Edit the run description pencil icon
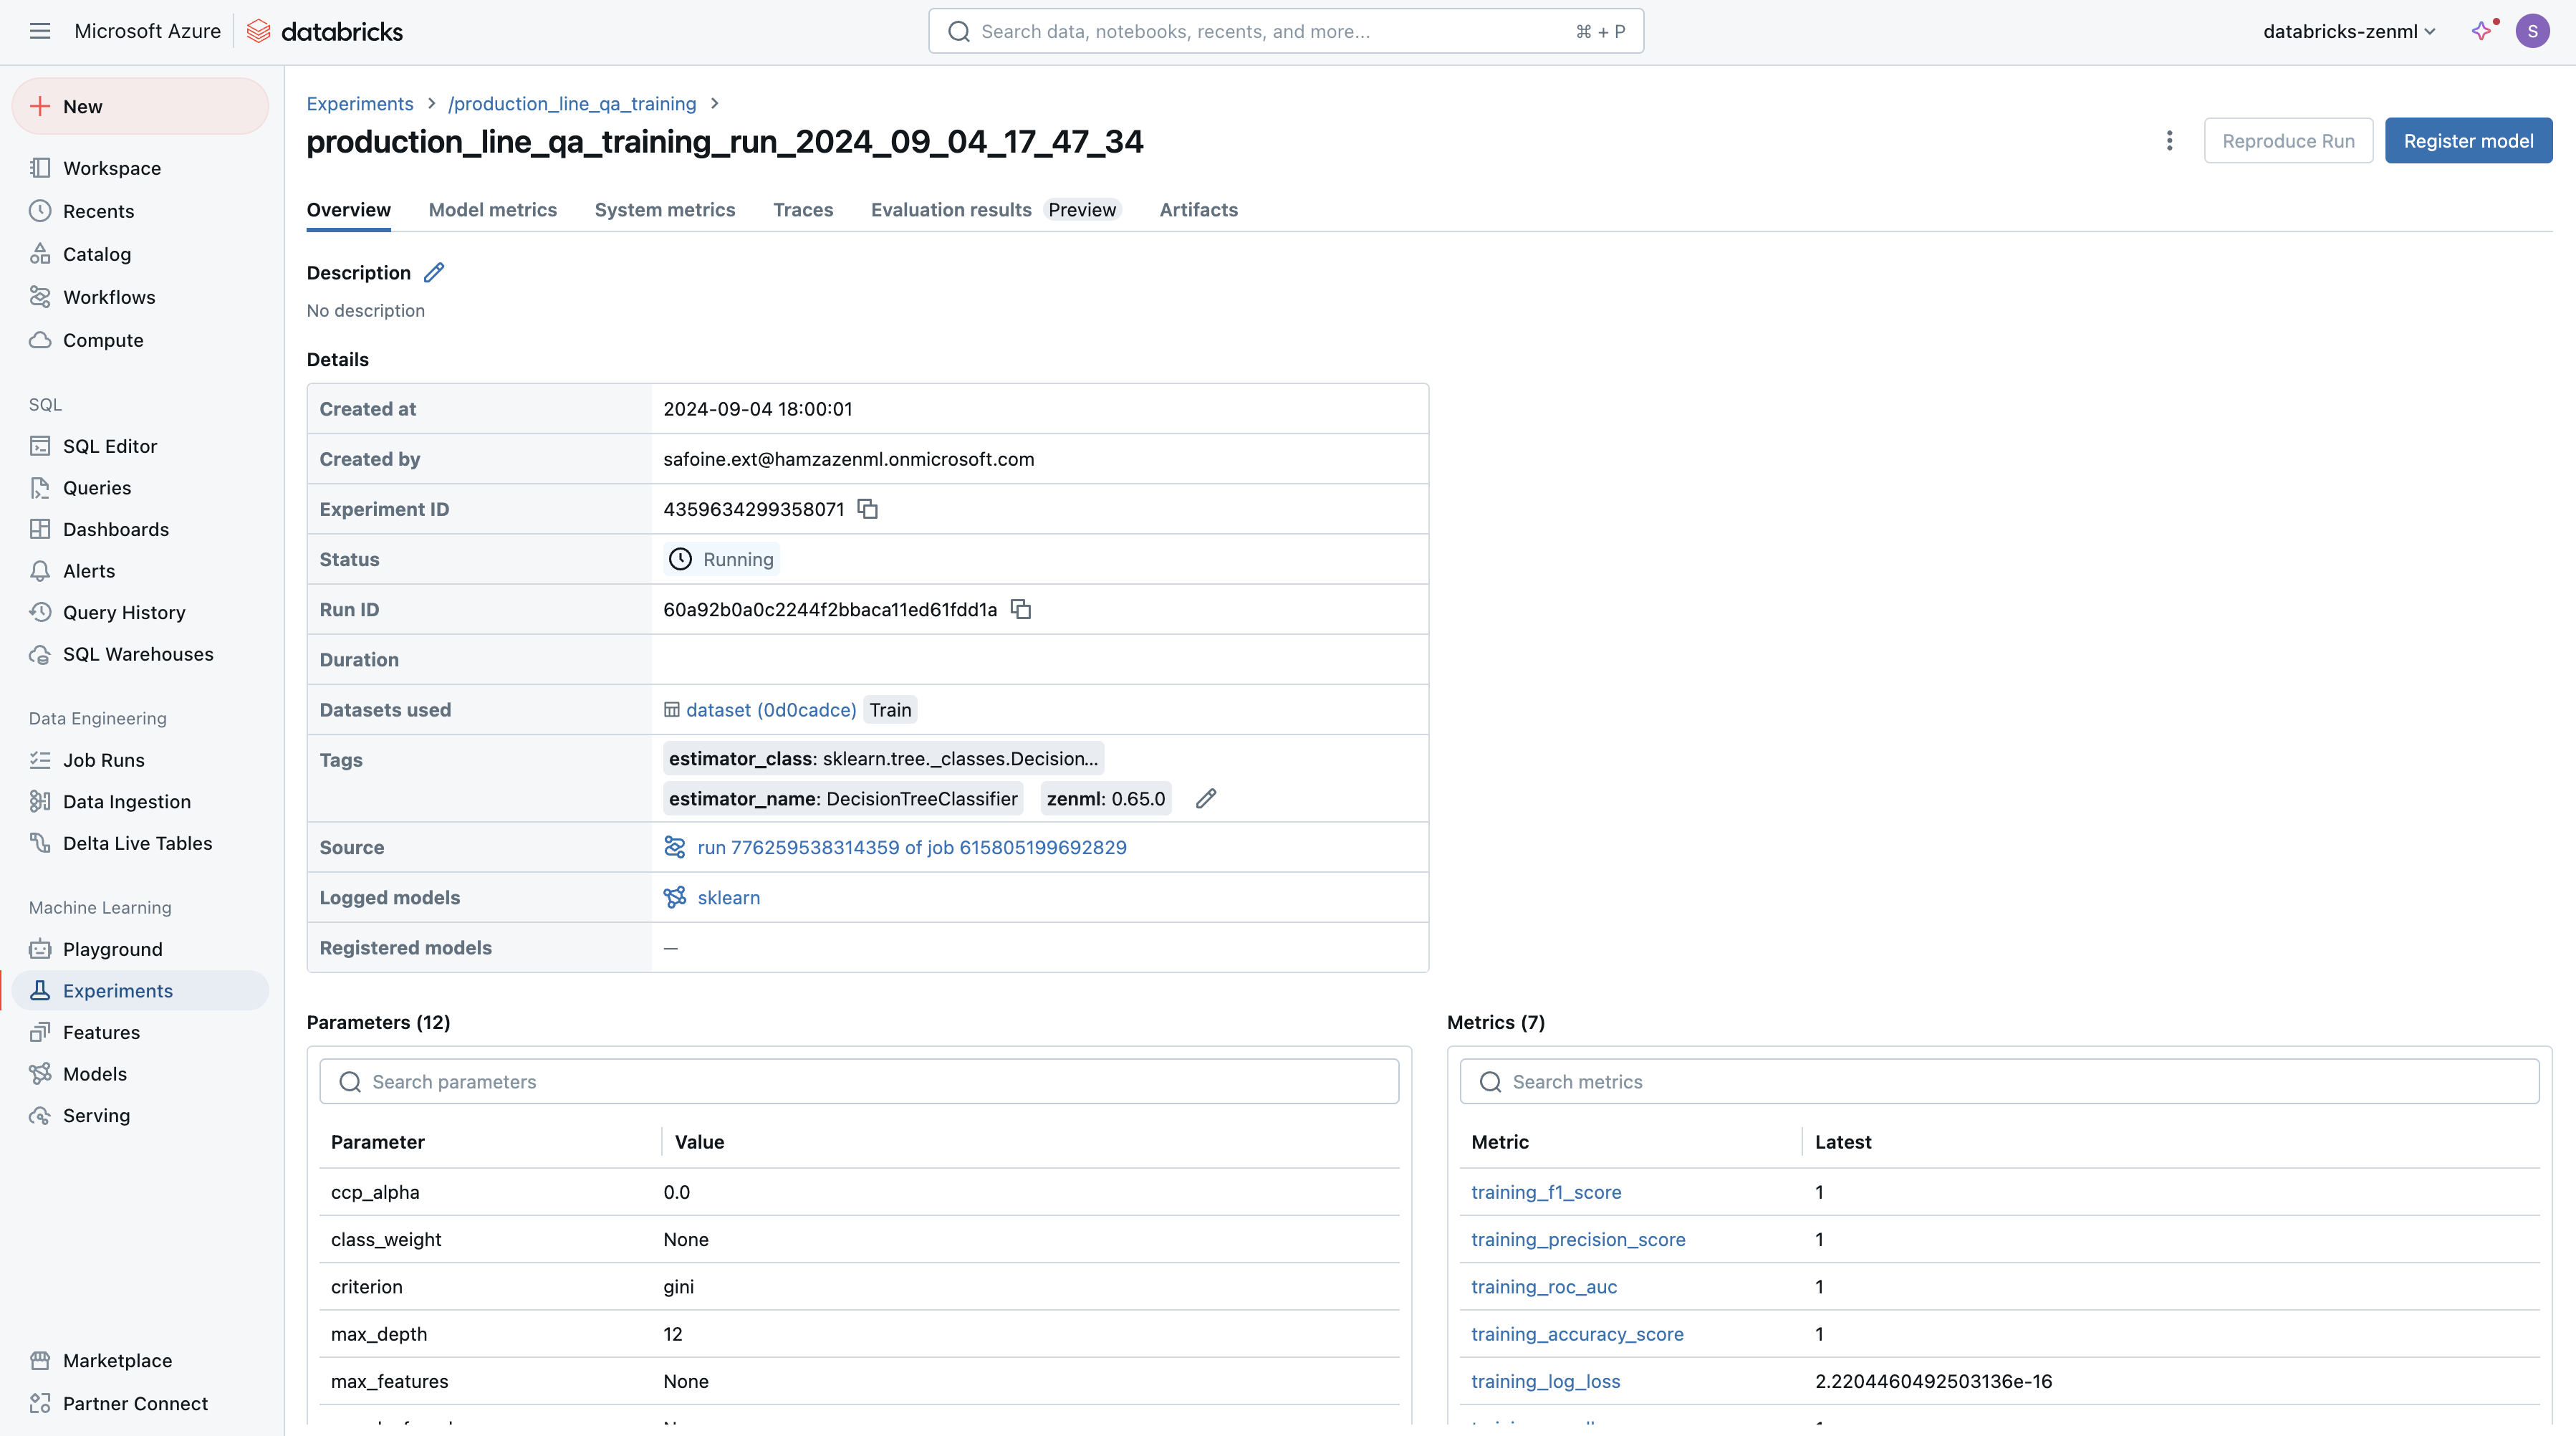Image resolution: width=2576 pixels, height=1436 pixels. click(434, 273)
